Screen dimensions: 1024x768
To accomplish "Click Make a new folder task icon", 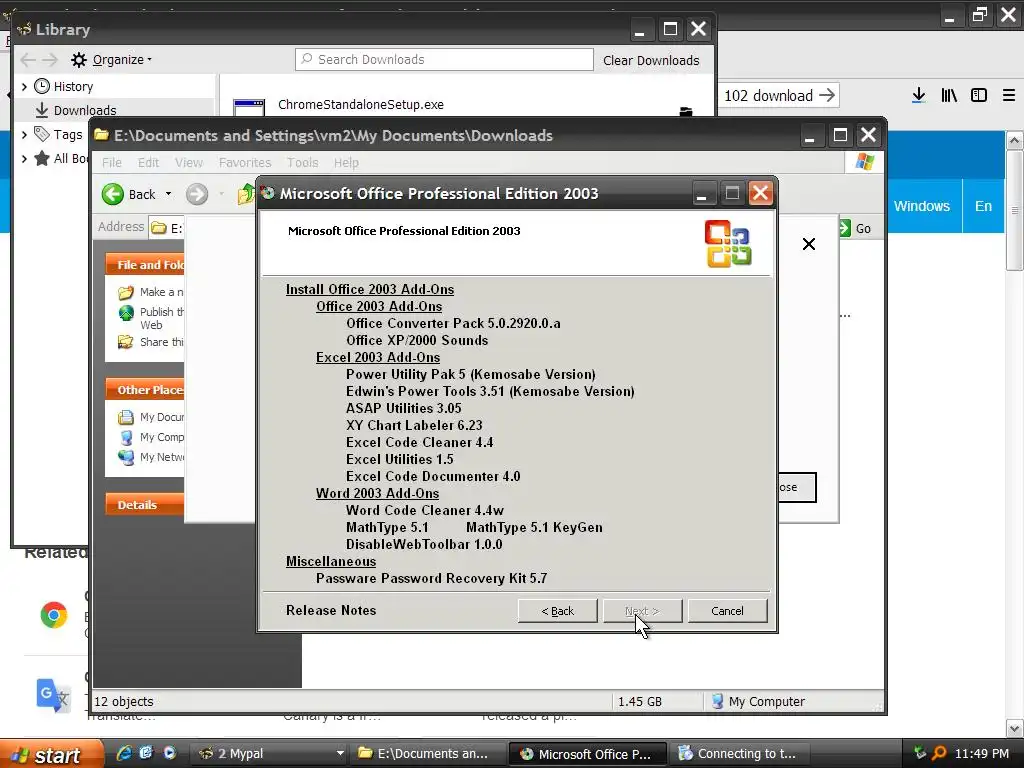I will [x=125, y=292].
